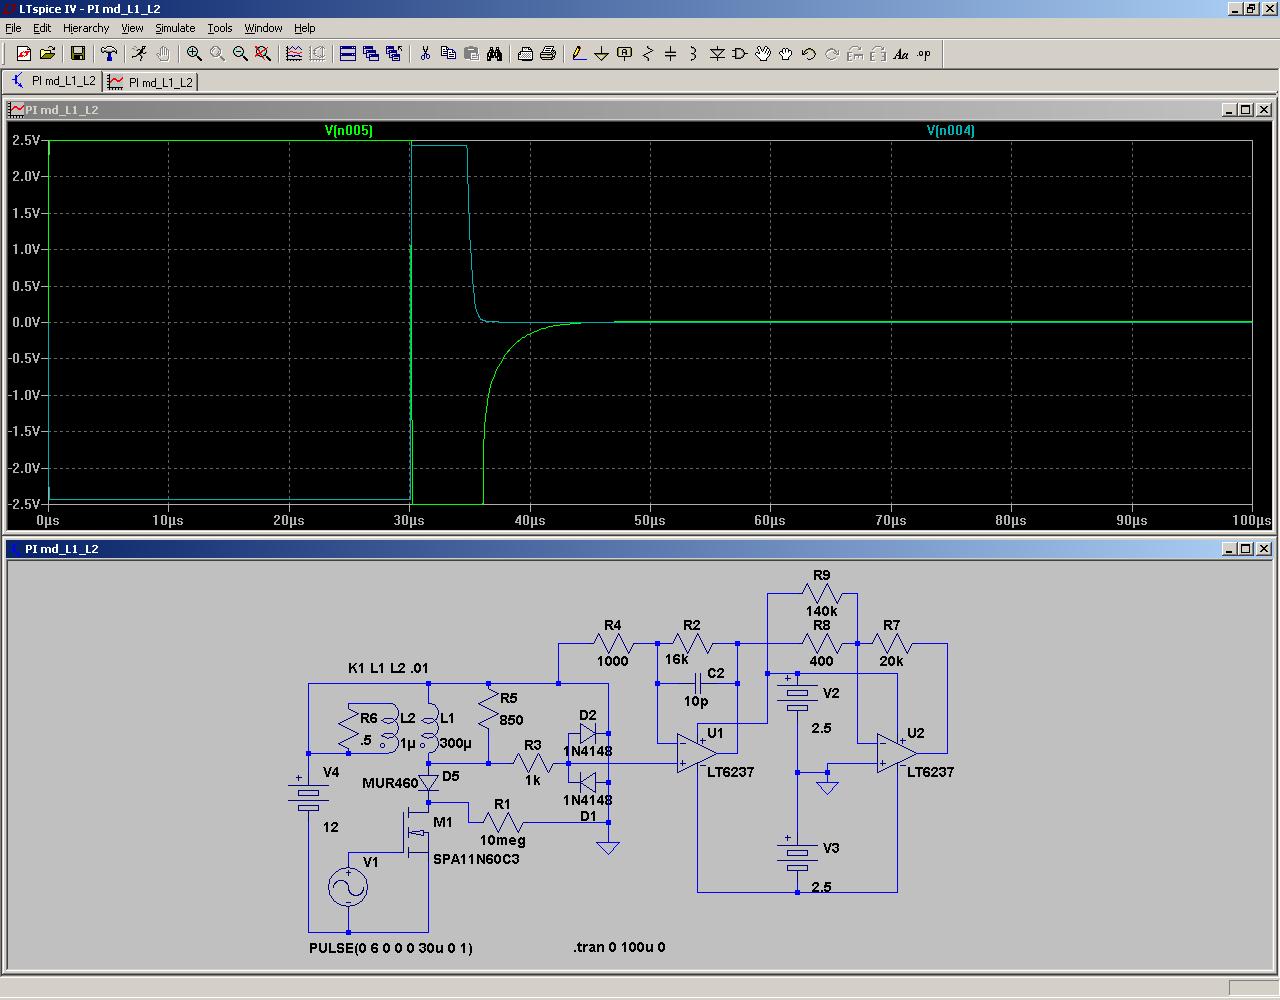This screenshot has width=1280, height=1000.
Task: Pick the Inductor placement tool
Action: point(693,54)
